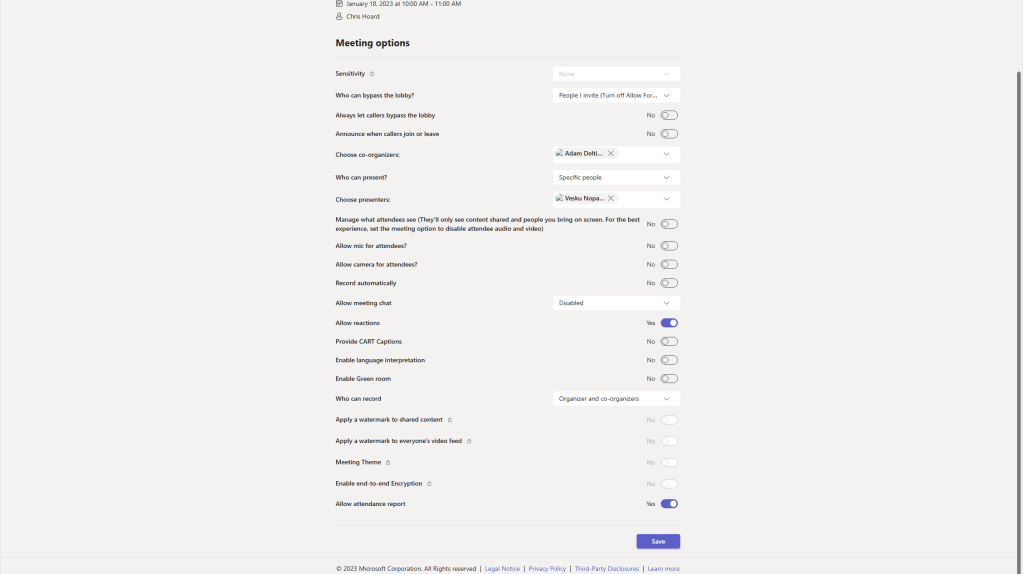Toggle Record automatically on
Viewport: 1023px width, 574px height.
[x=669, y=283]
